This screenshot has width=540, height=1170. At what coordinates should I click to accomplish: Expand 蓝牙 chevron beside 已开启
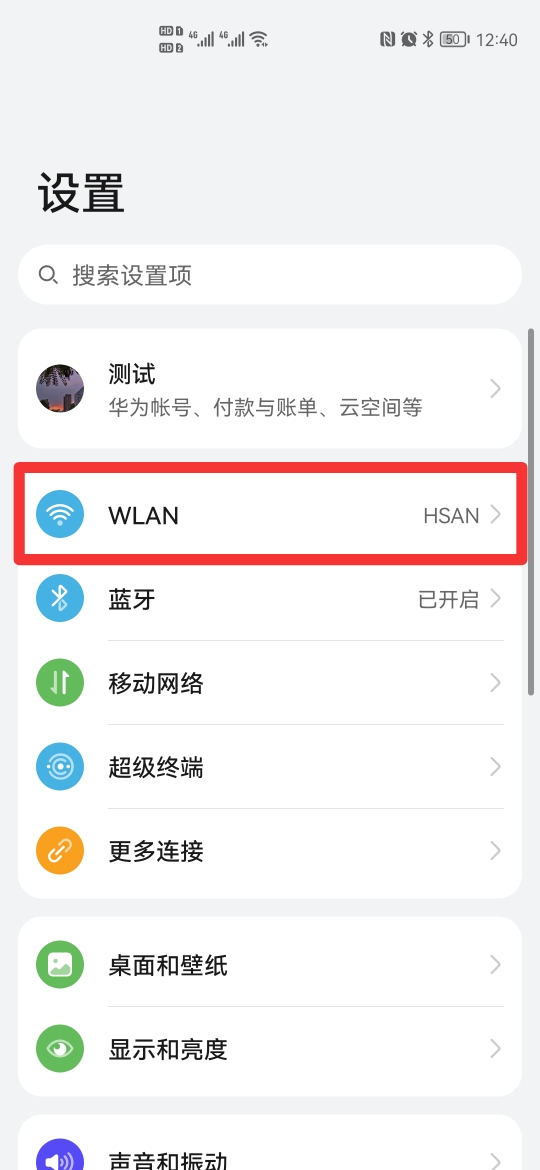coord(495,598)
